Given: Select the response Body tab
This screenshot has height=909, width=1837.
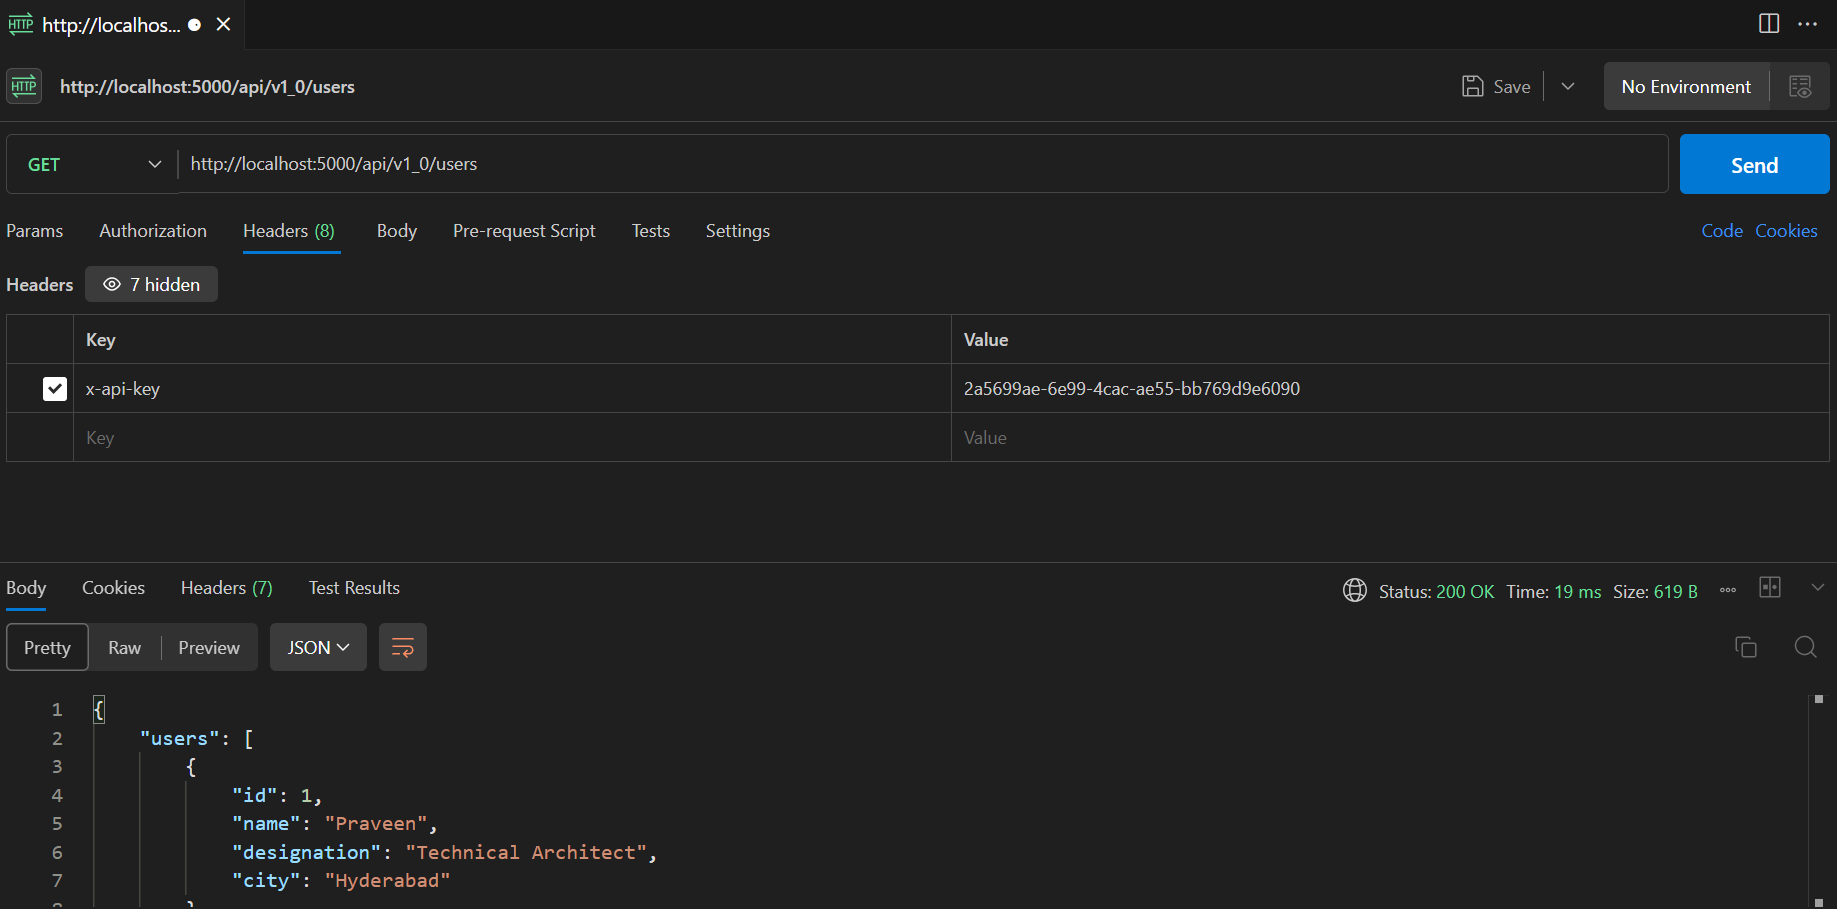Looking at the screenshot, I should pyautogui.click(x=26, y=588).
